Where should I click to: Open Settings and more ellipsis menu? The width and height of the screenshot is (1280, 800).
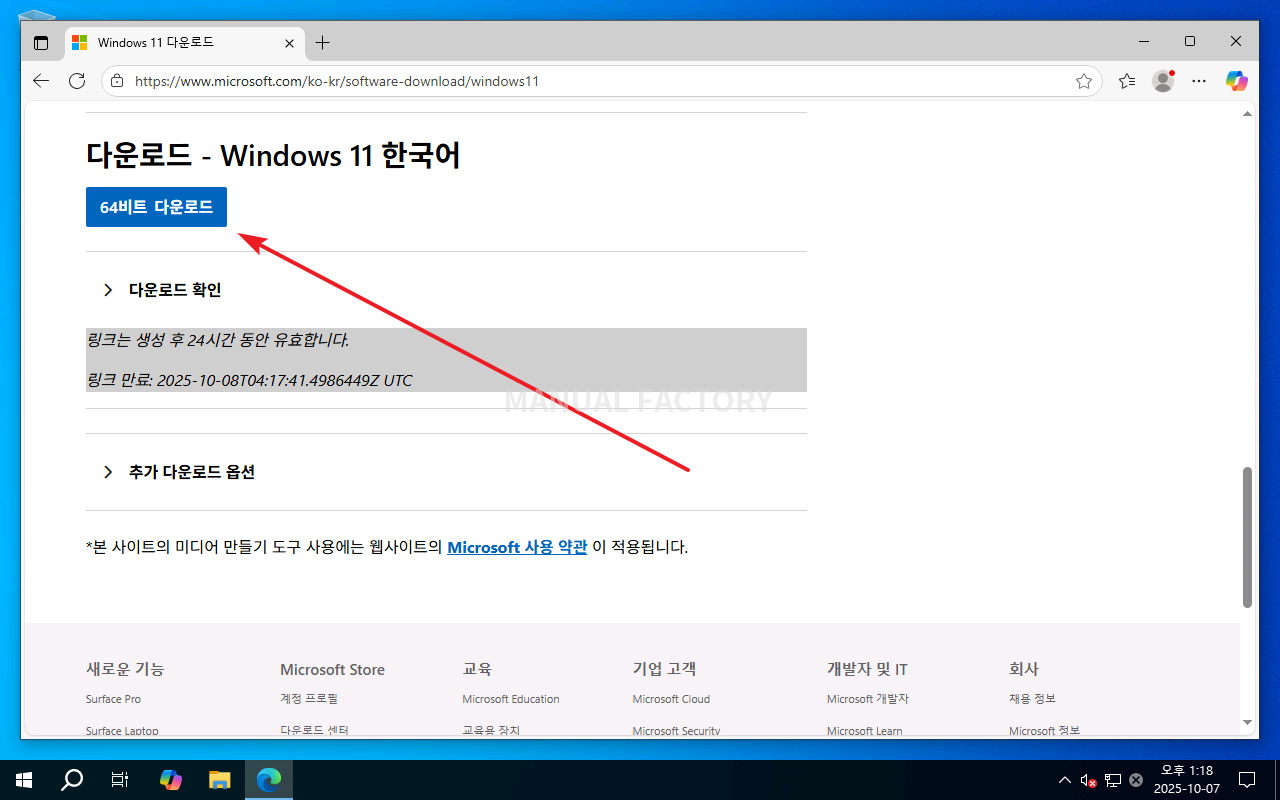pyautogui.click(x=1199, y=81)
